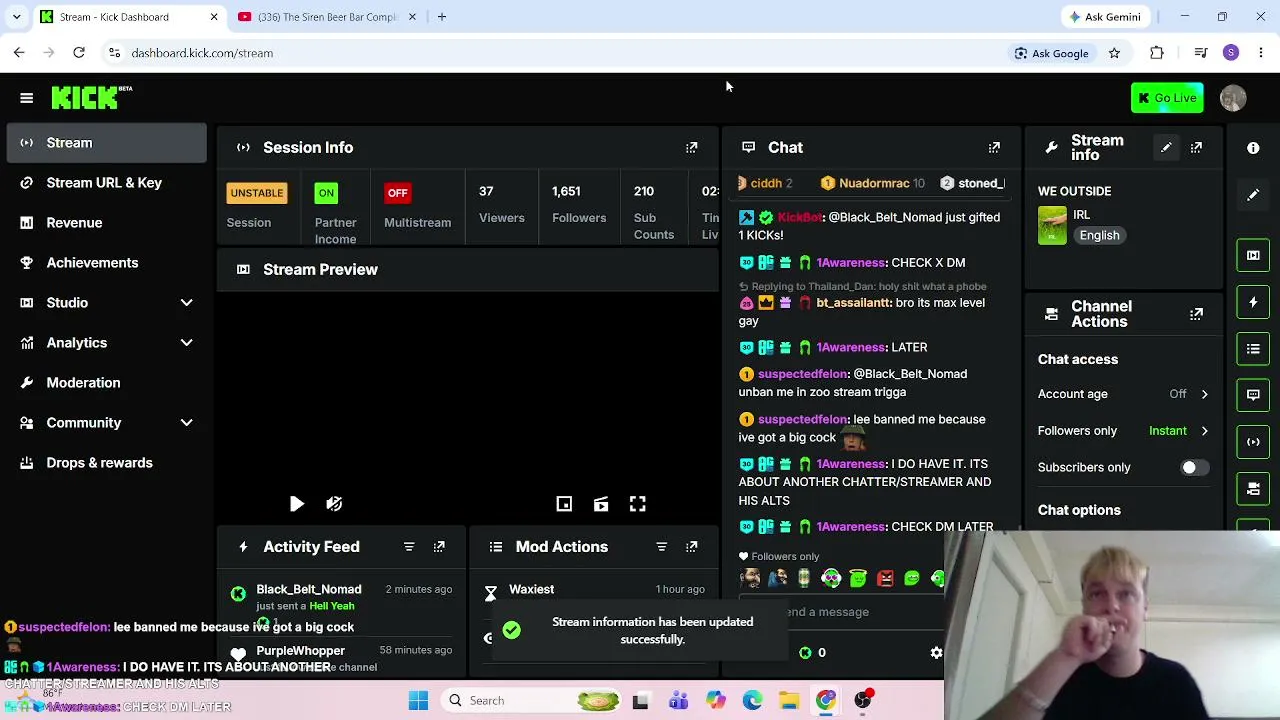Image resolution: width=1280 pixels, height=720 pixels.
Task: Pop out the Chat panel
Action: tap(994, 148)
